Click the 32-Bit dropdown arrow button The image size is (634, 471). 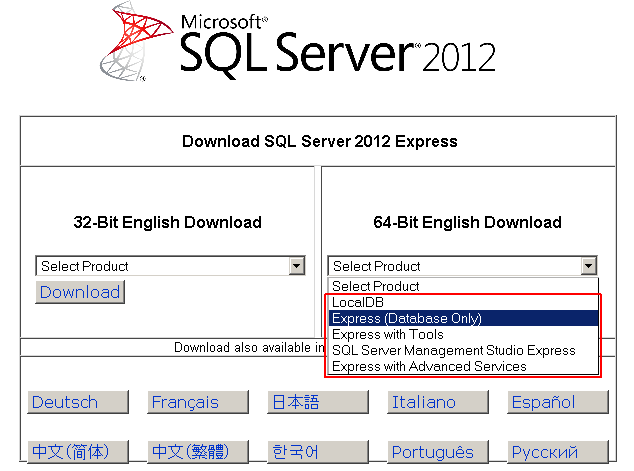pyautogui.click(x=296, y=266)
